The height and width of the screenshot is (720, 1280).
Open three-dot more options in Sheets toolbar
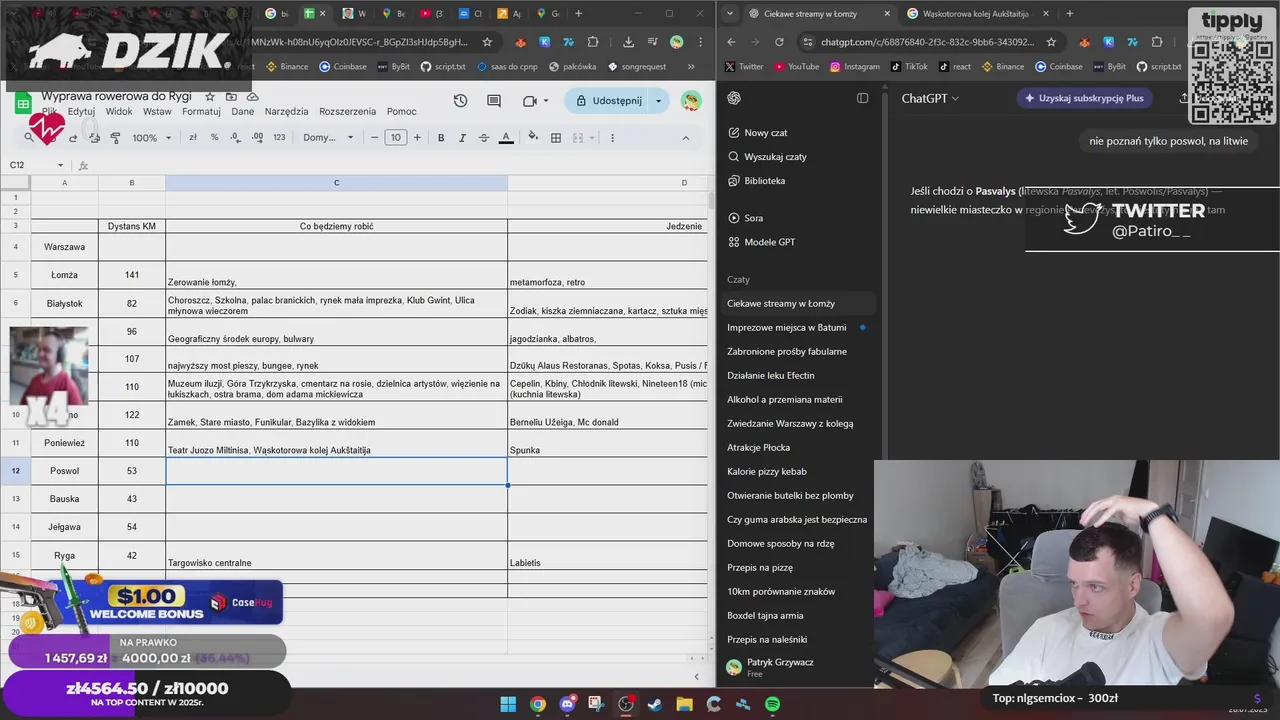pos(612,138)
